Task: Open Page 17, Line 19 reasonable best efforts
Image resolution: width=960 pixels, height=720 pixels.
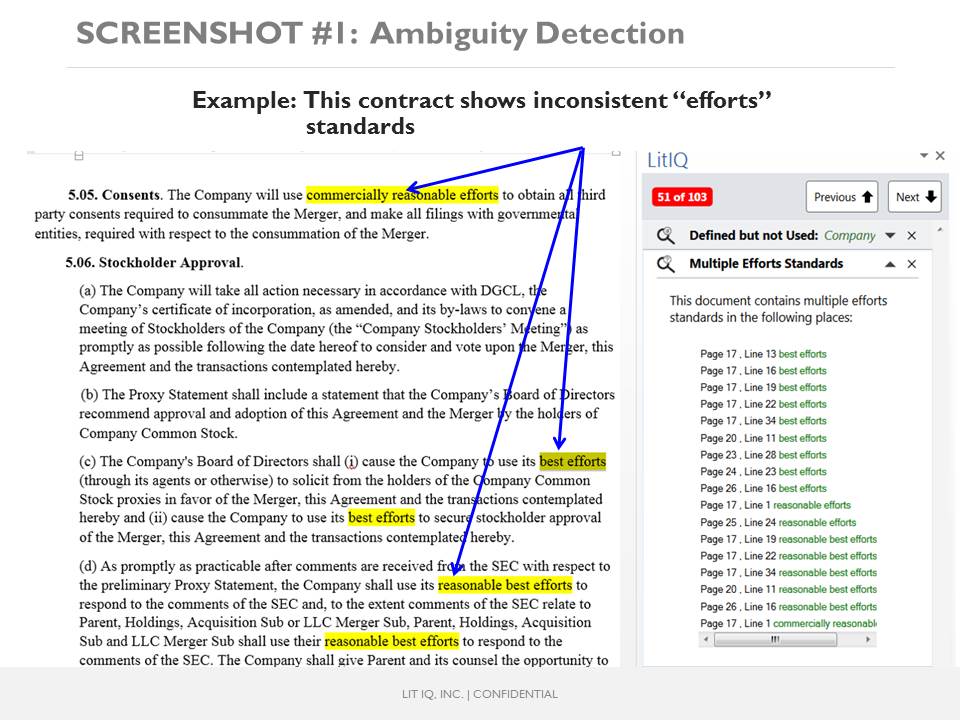Action: coord(789,539)
